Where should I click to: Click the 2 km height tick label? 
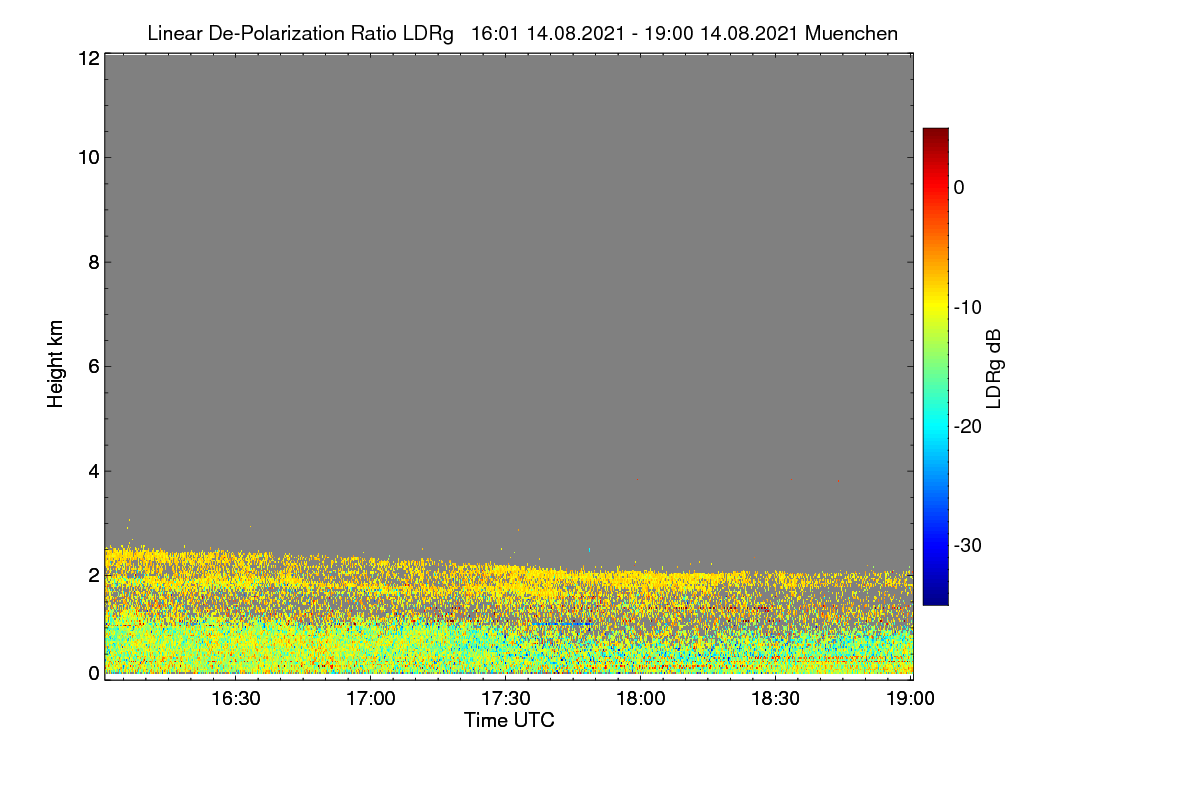tap(93, 575)
